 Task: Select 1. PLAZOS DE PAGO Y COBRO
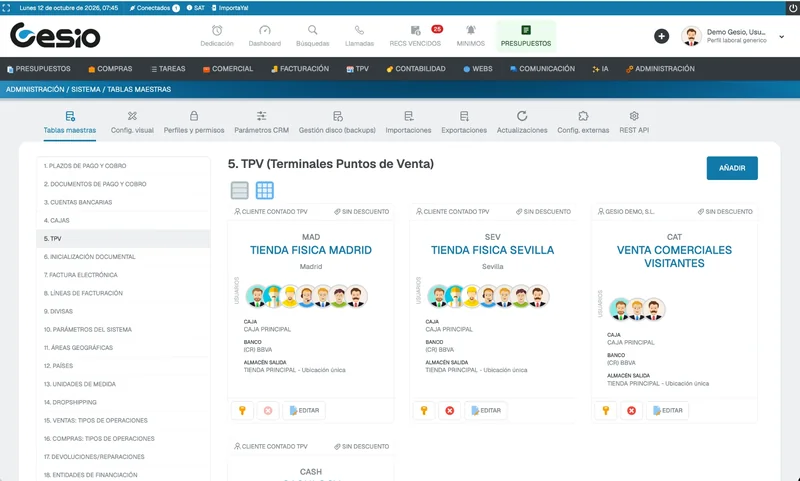(123, 166)
